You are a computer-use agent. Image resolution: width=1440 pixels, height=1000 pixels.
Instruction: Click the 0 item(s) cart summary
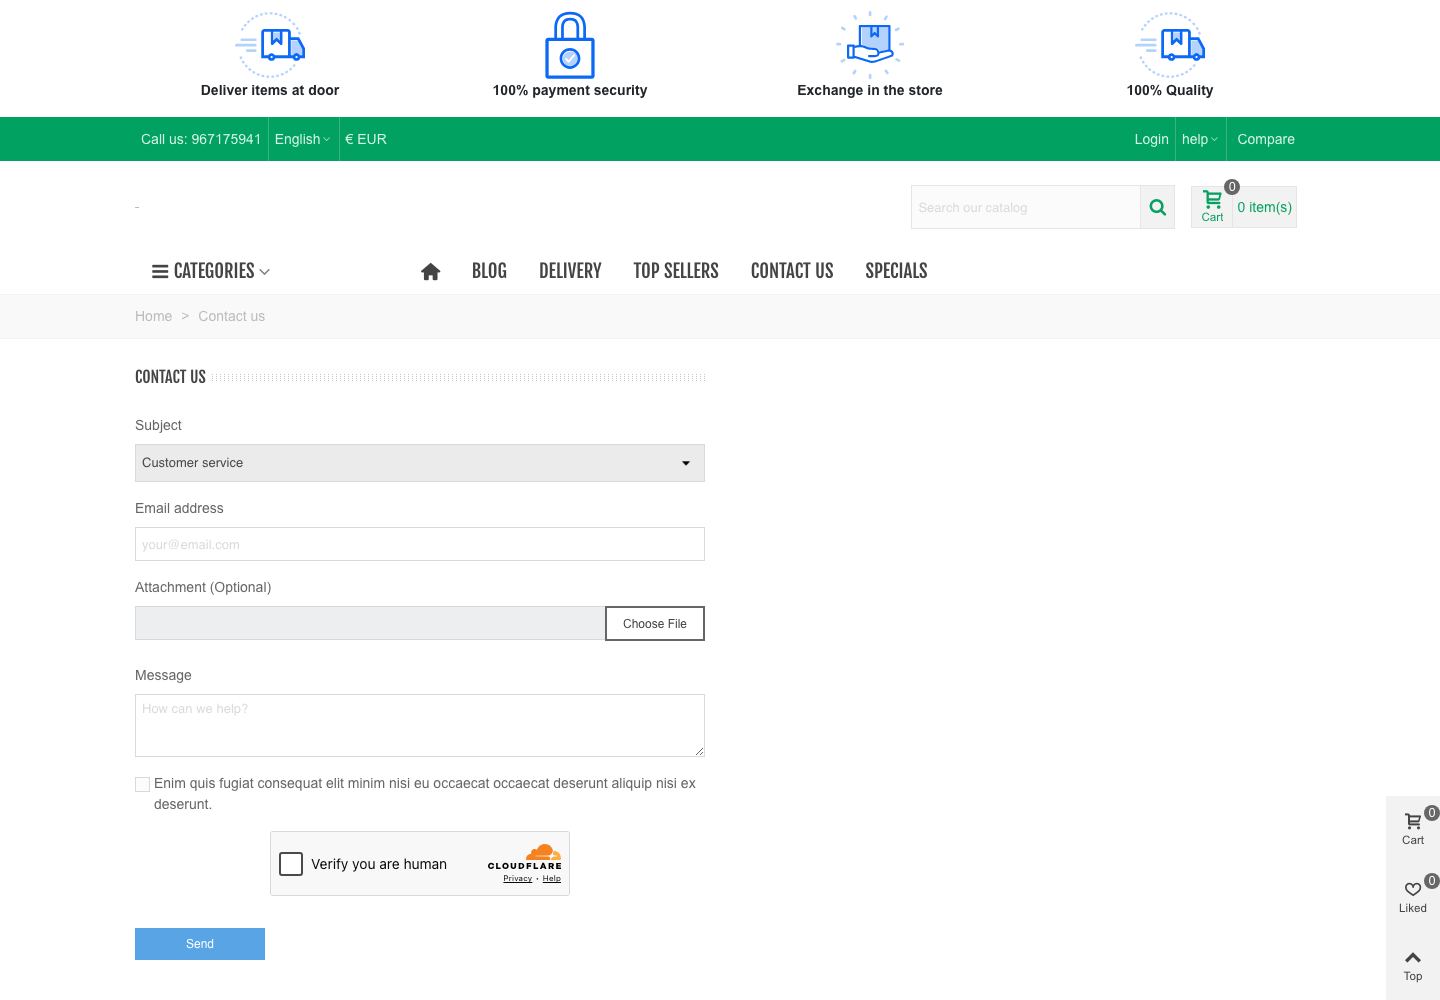coord(1264,207)
